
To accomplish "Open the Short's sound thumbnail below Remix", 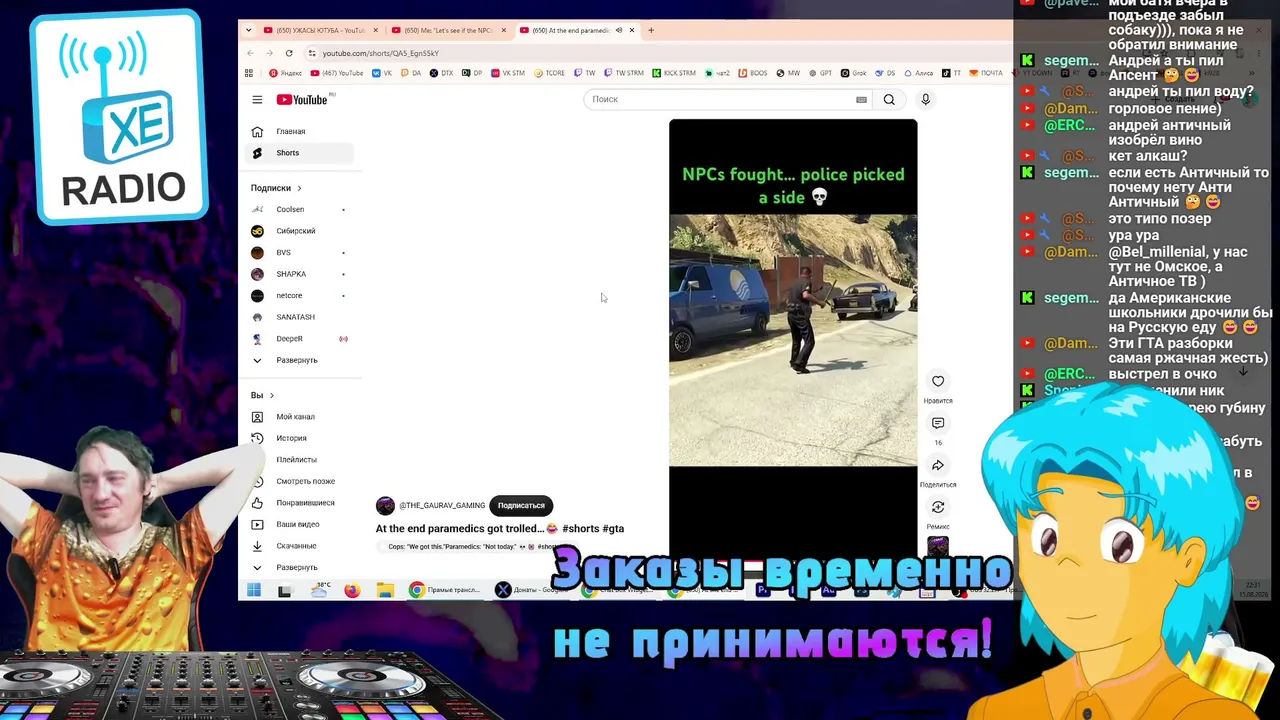I will point(938,546).
